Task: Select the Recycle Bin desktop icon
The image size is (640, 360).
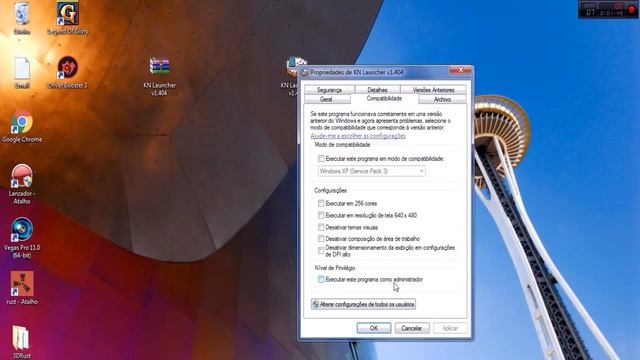Action: click(x=22, y=14)
